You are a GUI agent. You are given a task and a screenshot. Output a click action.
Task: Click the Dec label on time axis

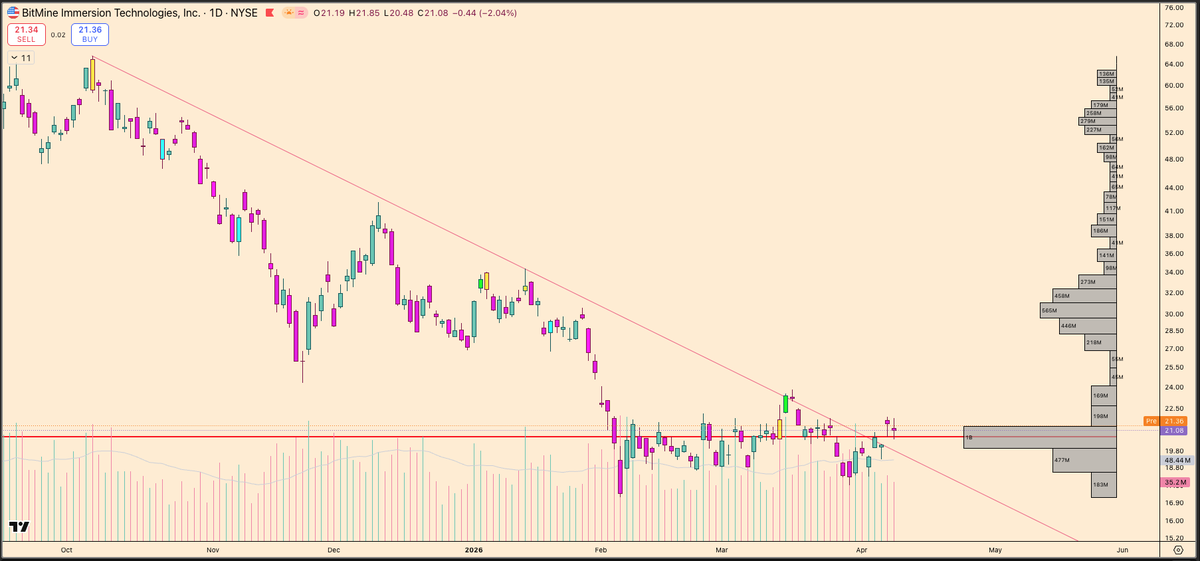(333, 549)
